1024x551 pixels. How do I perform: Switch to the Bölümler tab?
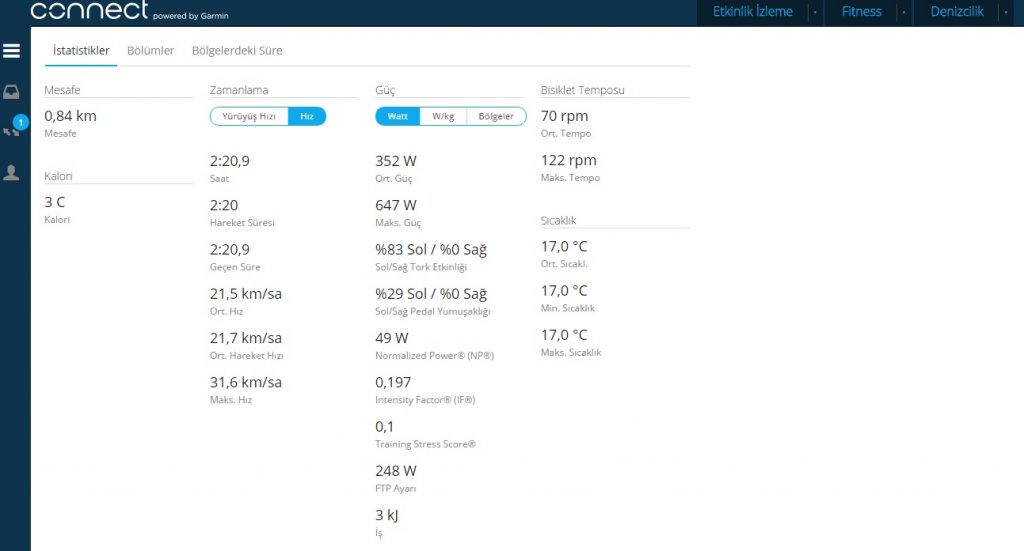[x=150, y=50]
